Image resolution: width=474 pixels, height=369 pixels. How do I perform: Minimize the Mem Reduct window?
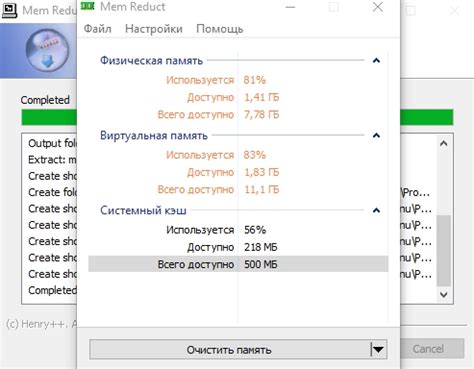pos(290,7)
